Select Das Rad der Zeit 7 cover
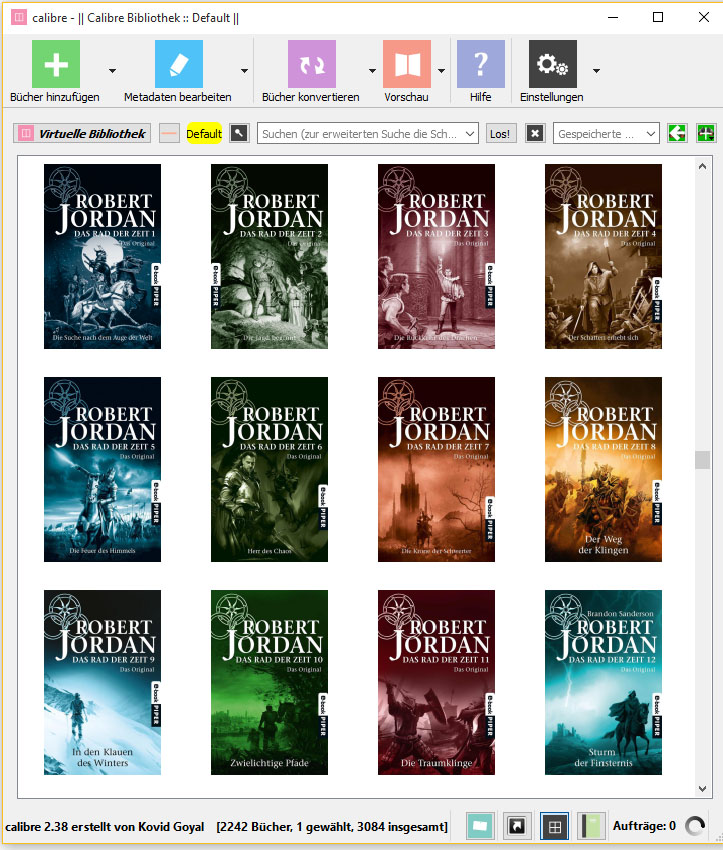The image size is (723, 850). click(436, 469)
